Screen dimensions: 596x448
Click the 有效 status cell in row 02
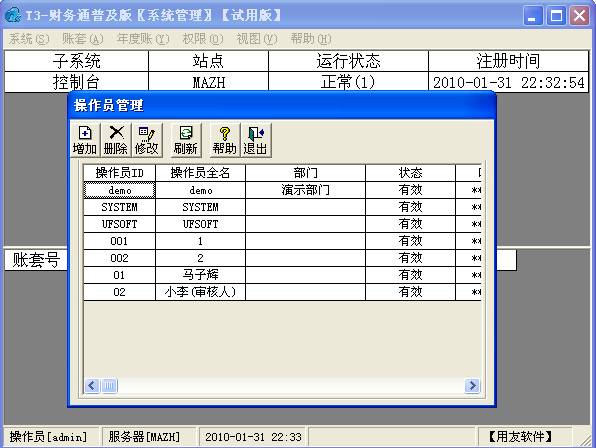pyautogui.click(x=411, y=292)
